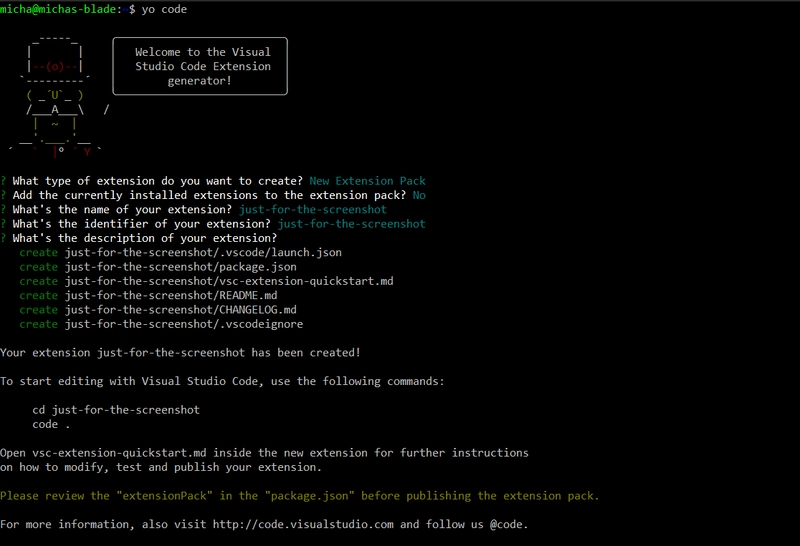Click 'Your extension just-for-the-screenshot has been created!' line
The width and height of the screenshot is (800, 546).
click(x=181, y=352)
